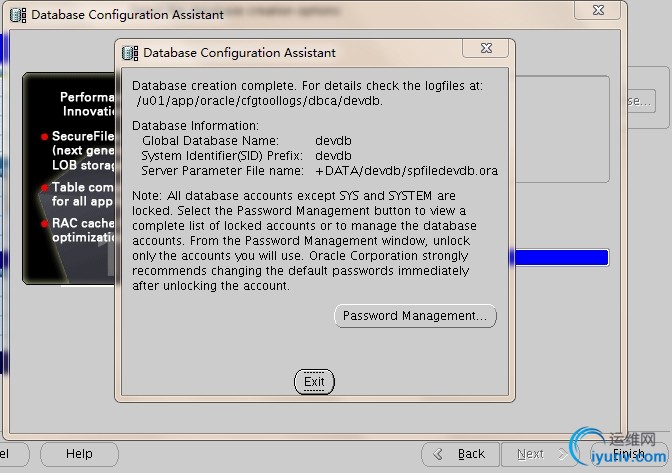Click the Global Database Name value devdb

[x=333, y=141]
